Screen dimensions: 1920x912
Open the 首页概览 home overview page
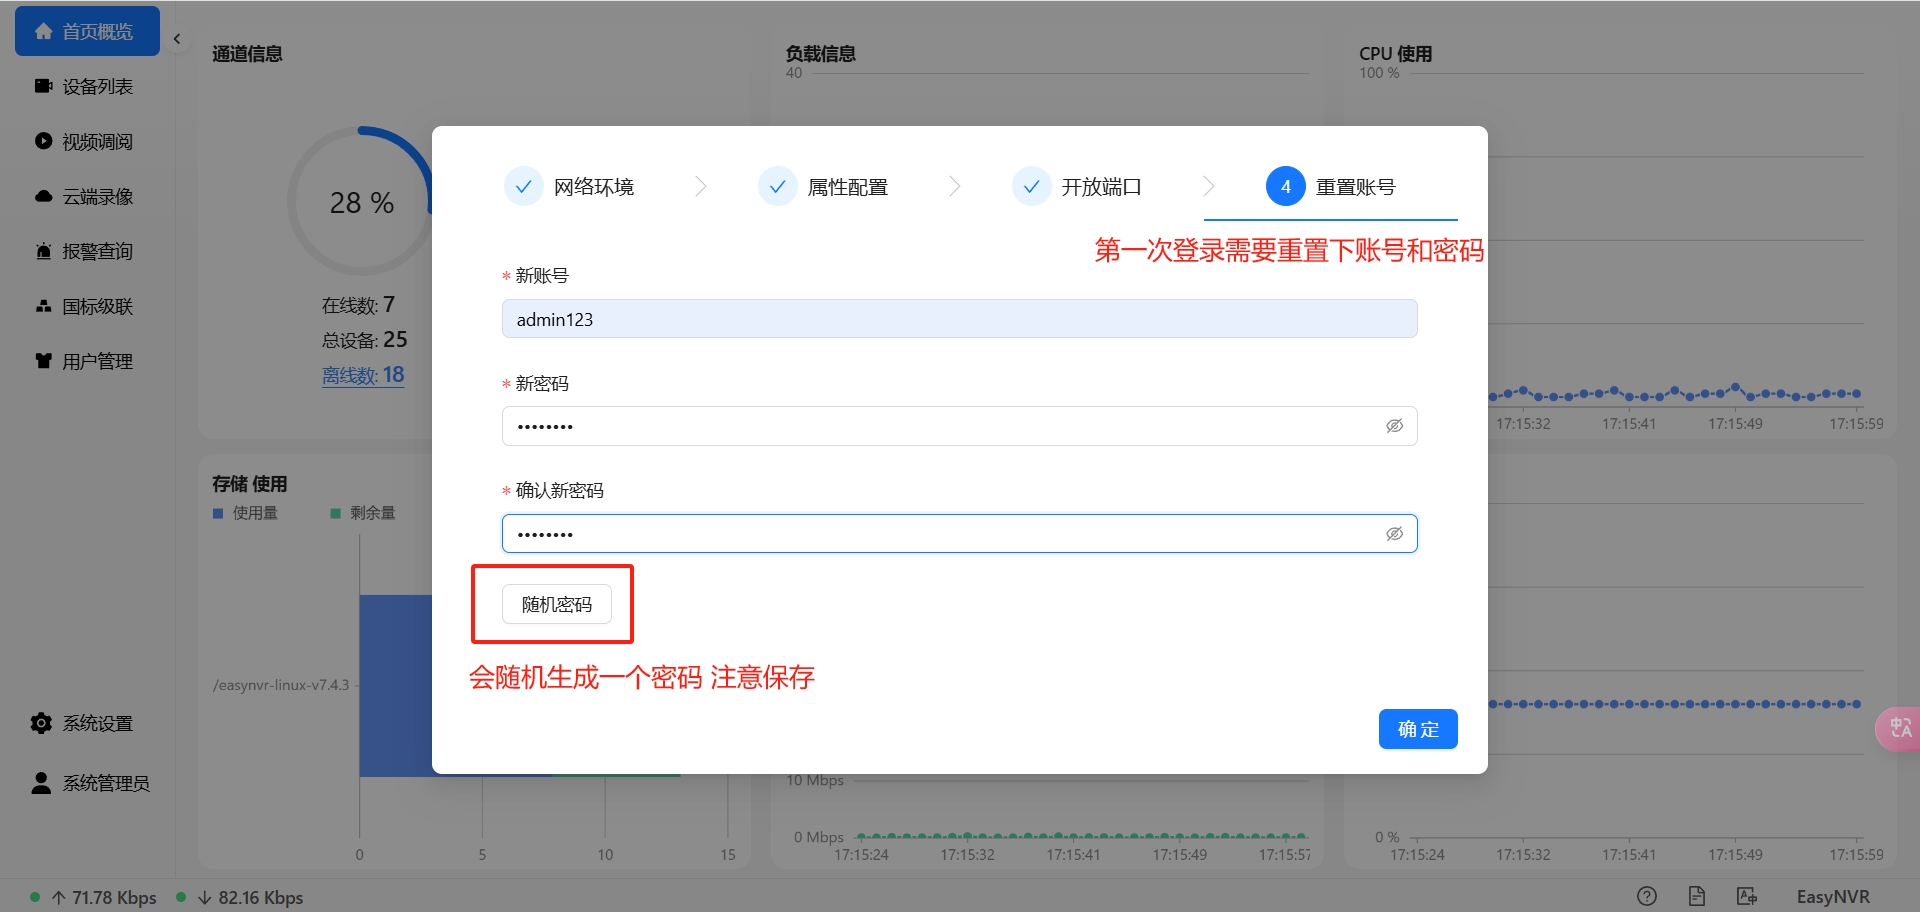(87, 30)
